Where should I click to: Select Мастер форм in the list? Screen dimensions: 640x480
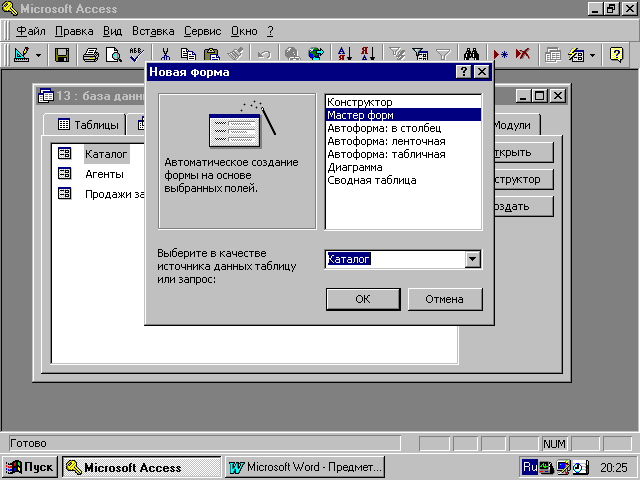404,115
